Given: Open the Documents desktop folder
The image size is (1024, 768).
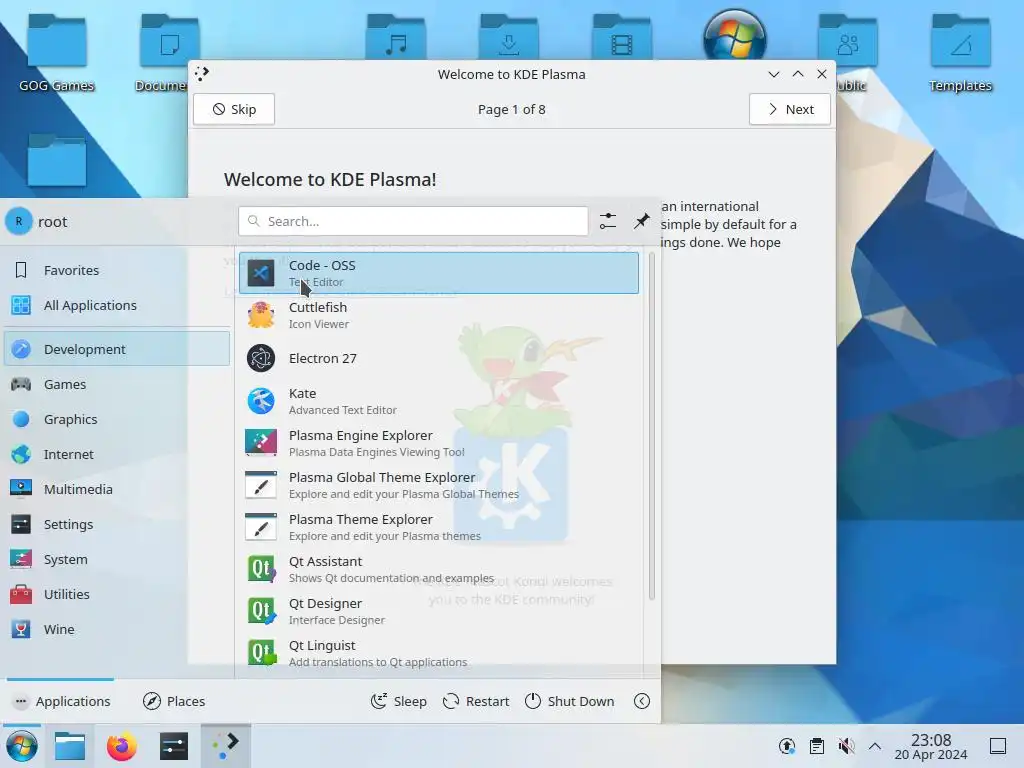Looking at the screenshot, I should (165, 54).
